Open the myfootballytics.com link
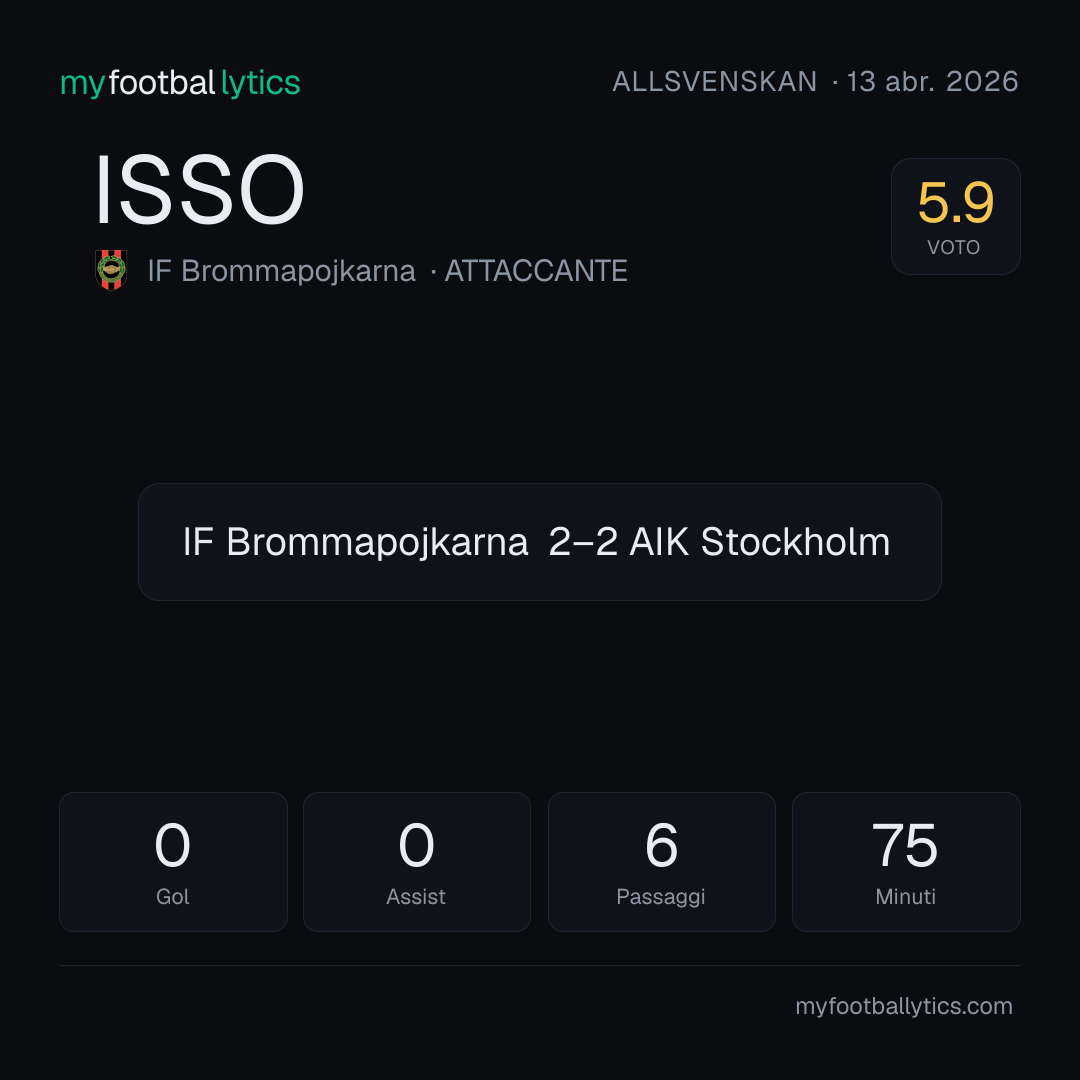This screenshot has width=1080, height=1080. (904, 1006)
